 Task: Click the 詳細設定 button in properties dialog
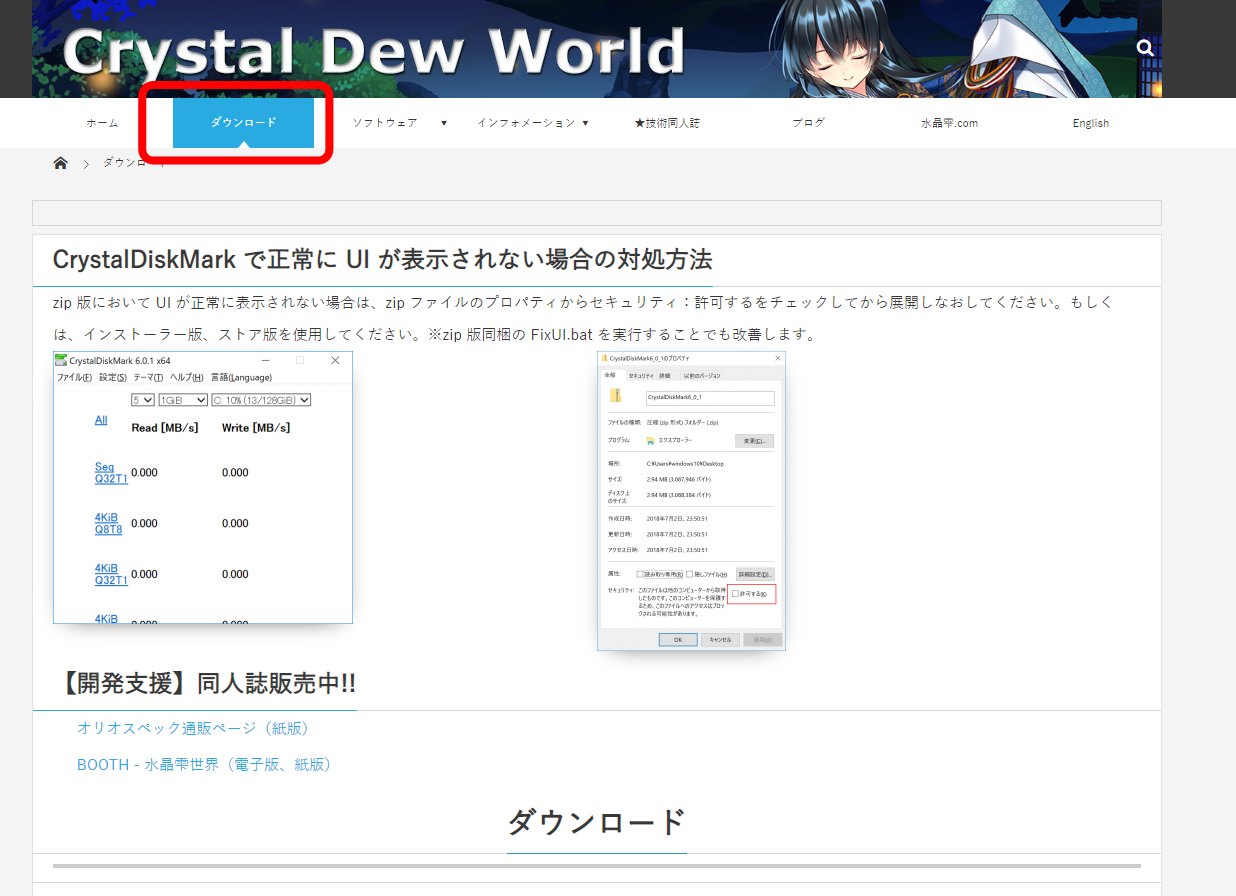755,574
